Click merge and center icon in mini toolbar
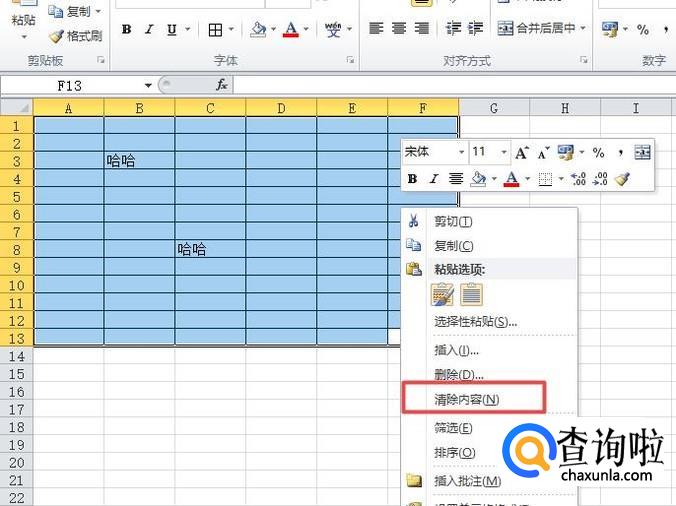 tap(642, 152)
